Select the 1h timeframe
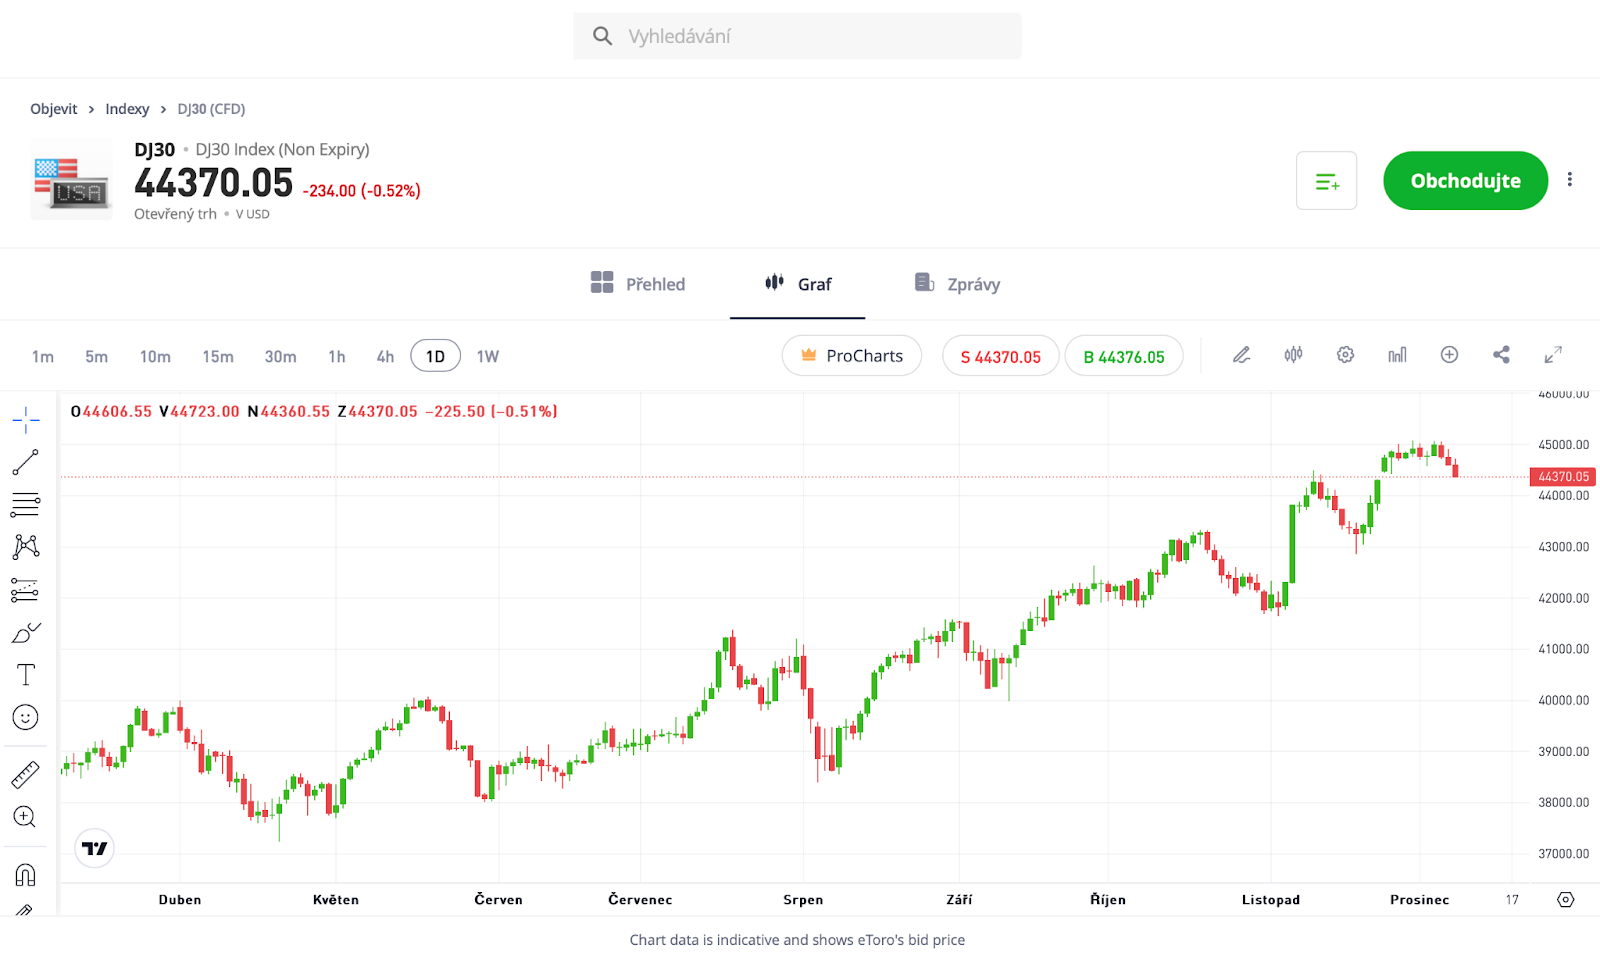The width and height of the screenshot is (1600, 963). coord(337,357)
